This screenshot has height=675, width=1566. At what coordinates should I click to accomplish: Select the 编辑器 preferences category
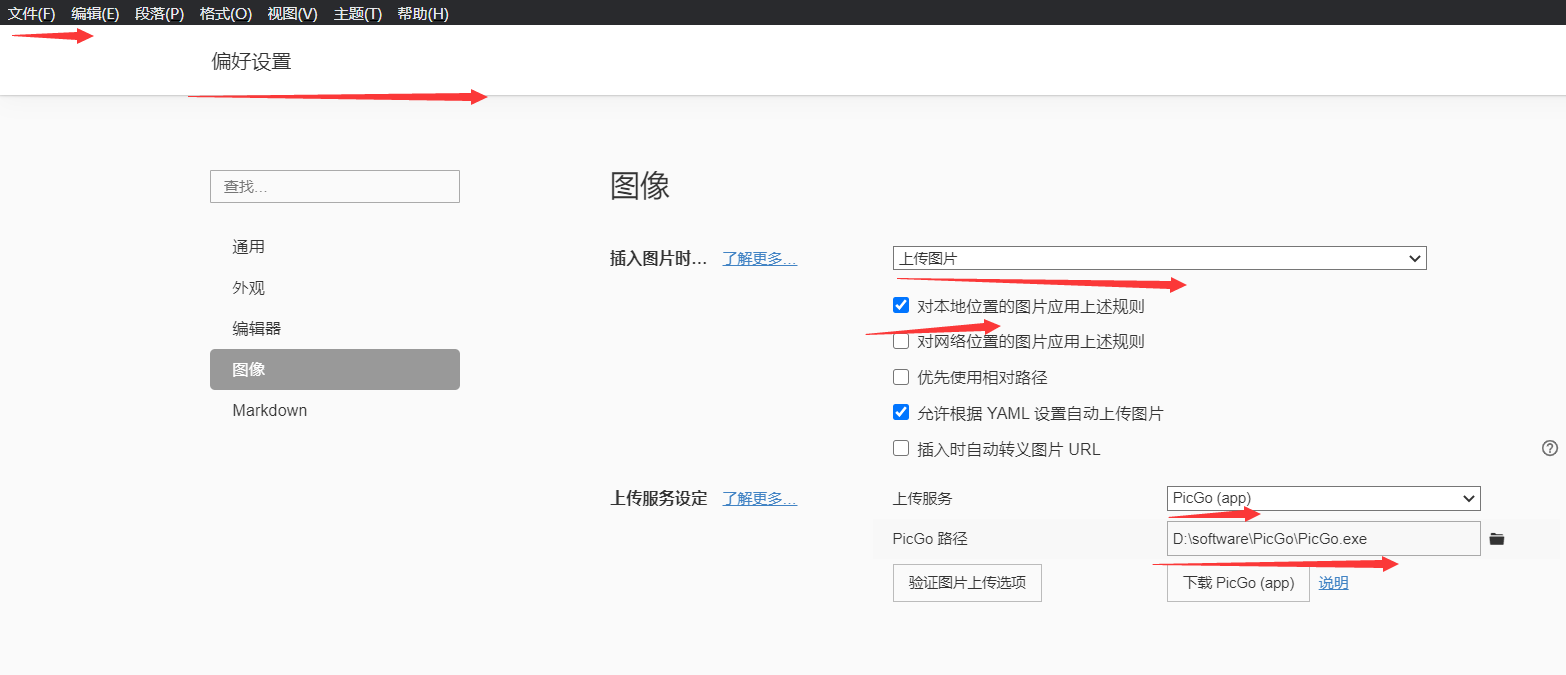point(335,329)
